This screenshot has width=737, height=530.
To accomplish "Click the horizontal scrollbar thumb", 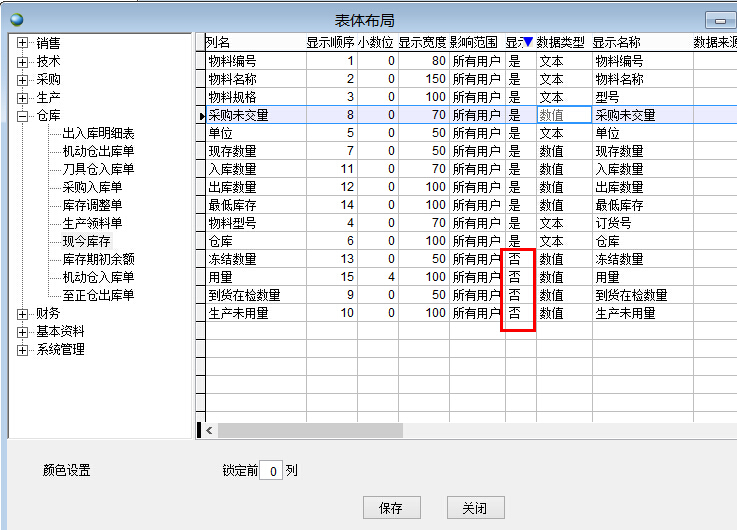I will point(310,430).
